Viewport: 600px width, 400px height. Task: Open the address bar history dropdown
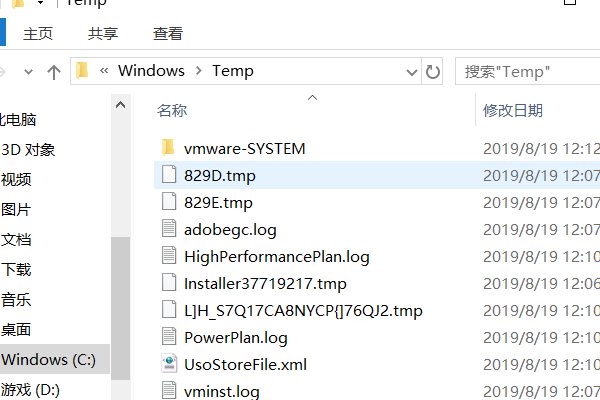(413, 71)
